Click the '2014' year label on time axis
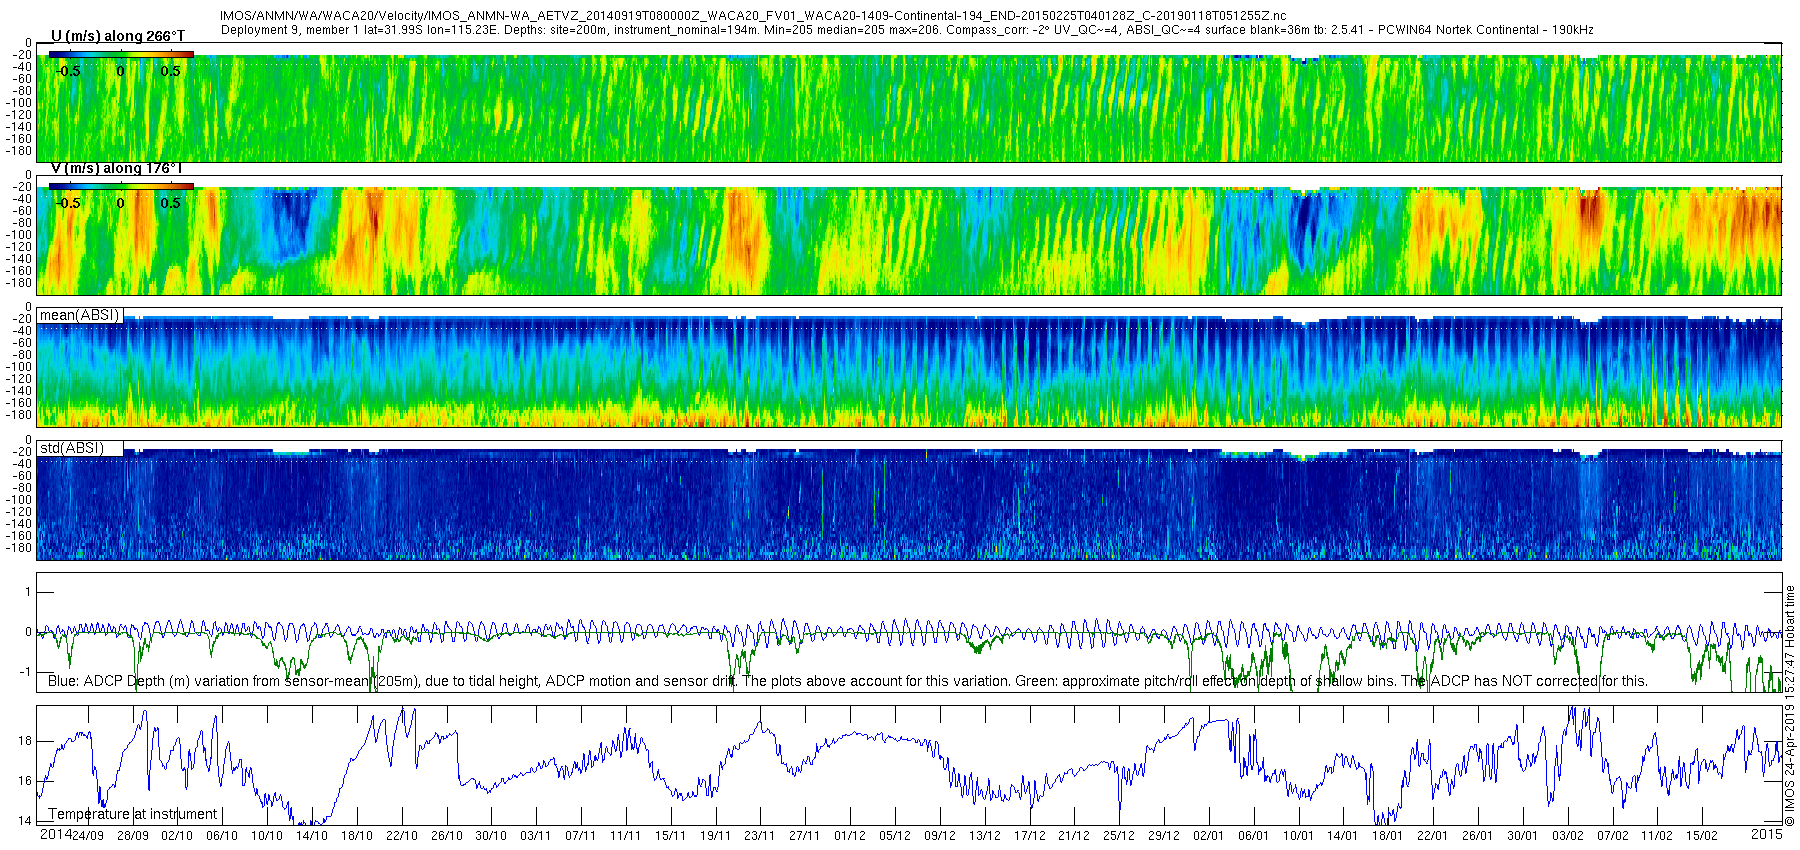 click(x=55, y=834)
